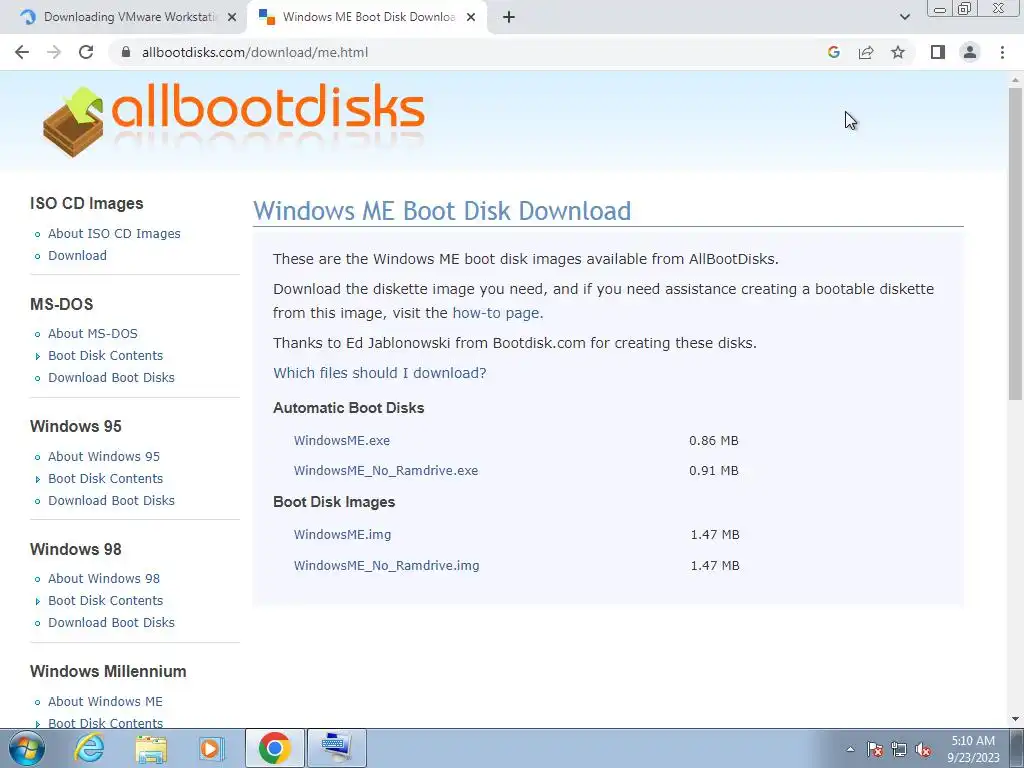This screenshot has width=1024, height=768.
Task: Click the Boot Disk Images heading
Action: click(334, 502)
